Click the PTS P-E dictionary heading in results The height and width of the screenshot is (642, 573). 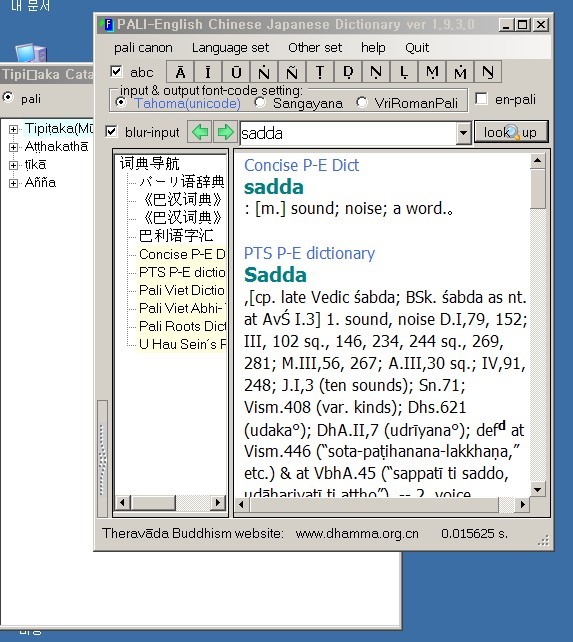[x=309, y=253]
